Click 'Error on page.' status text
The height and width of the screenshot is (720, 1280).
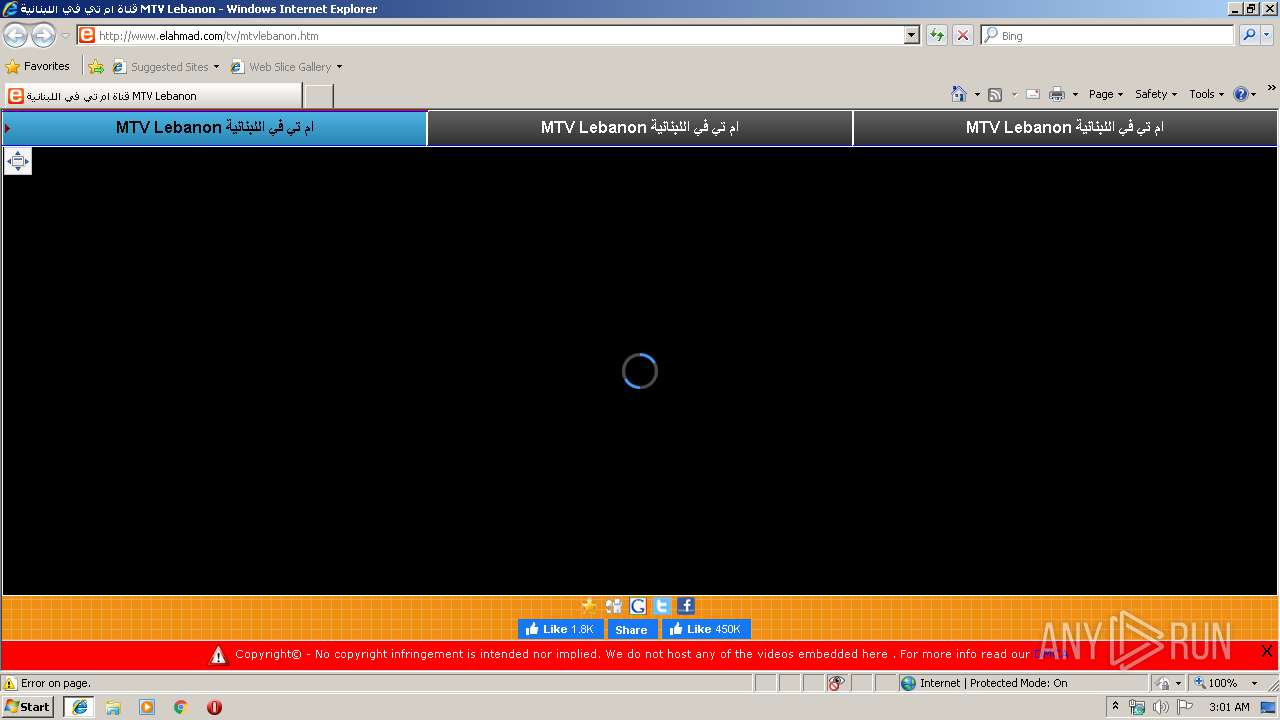[x=56, y=683]
